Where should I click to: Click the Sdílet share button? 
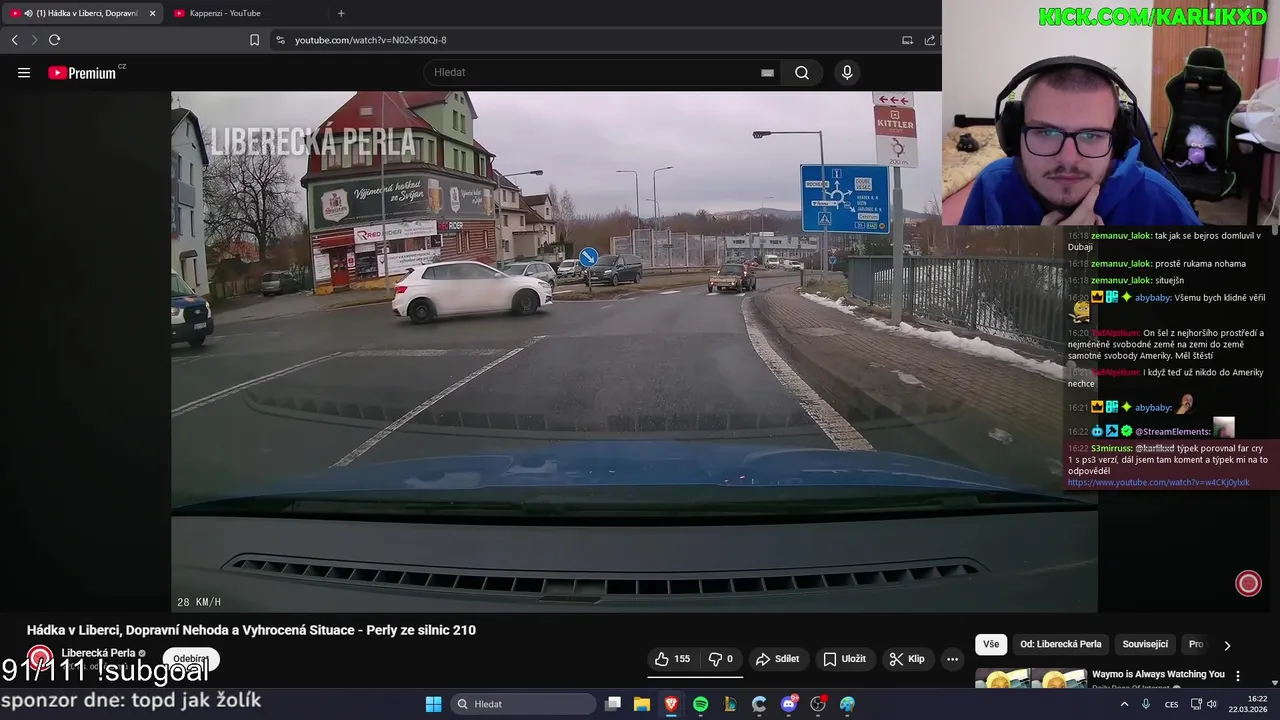(x=777, y=659)
